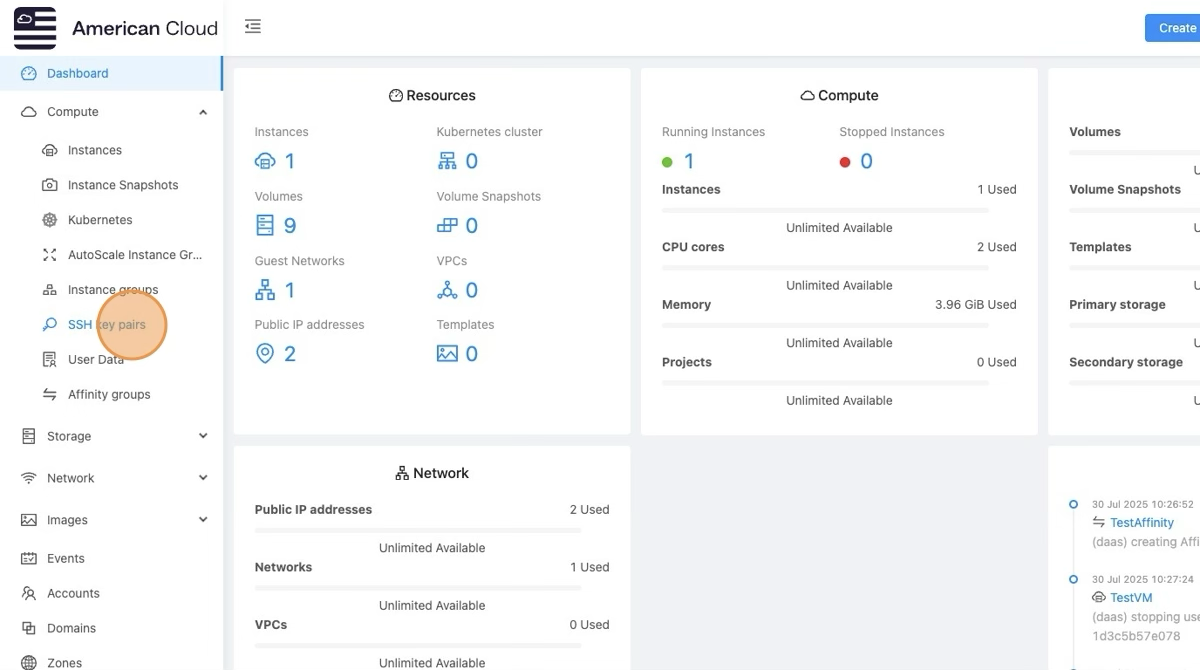
Task: Expand the Network menu section
Action: click(203, 478)
